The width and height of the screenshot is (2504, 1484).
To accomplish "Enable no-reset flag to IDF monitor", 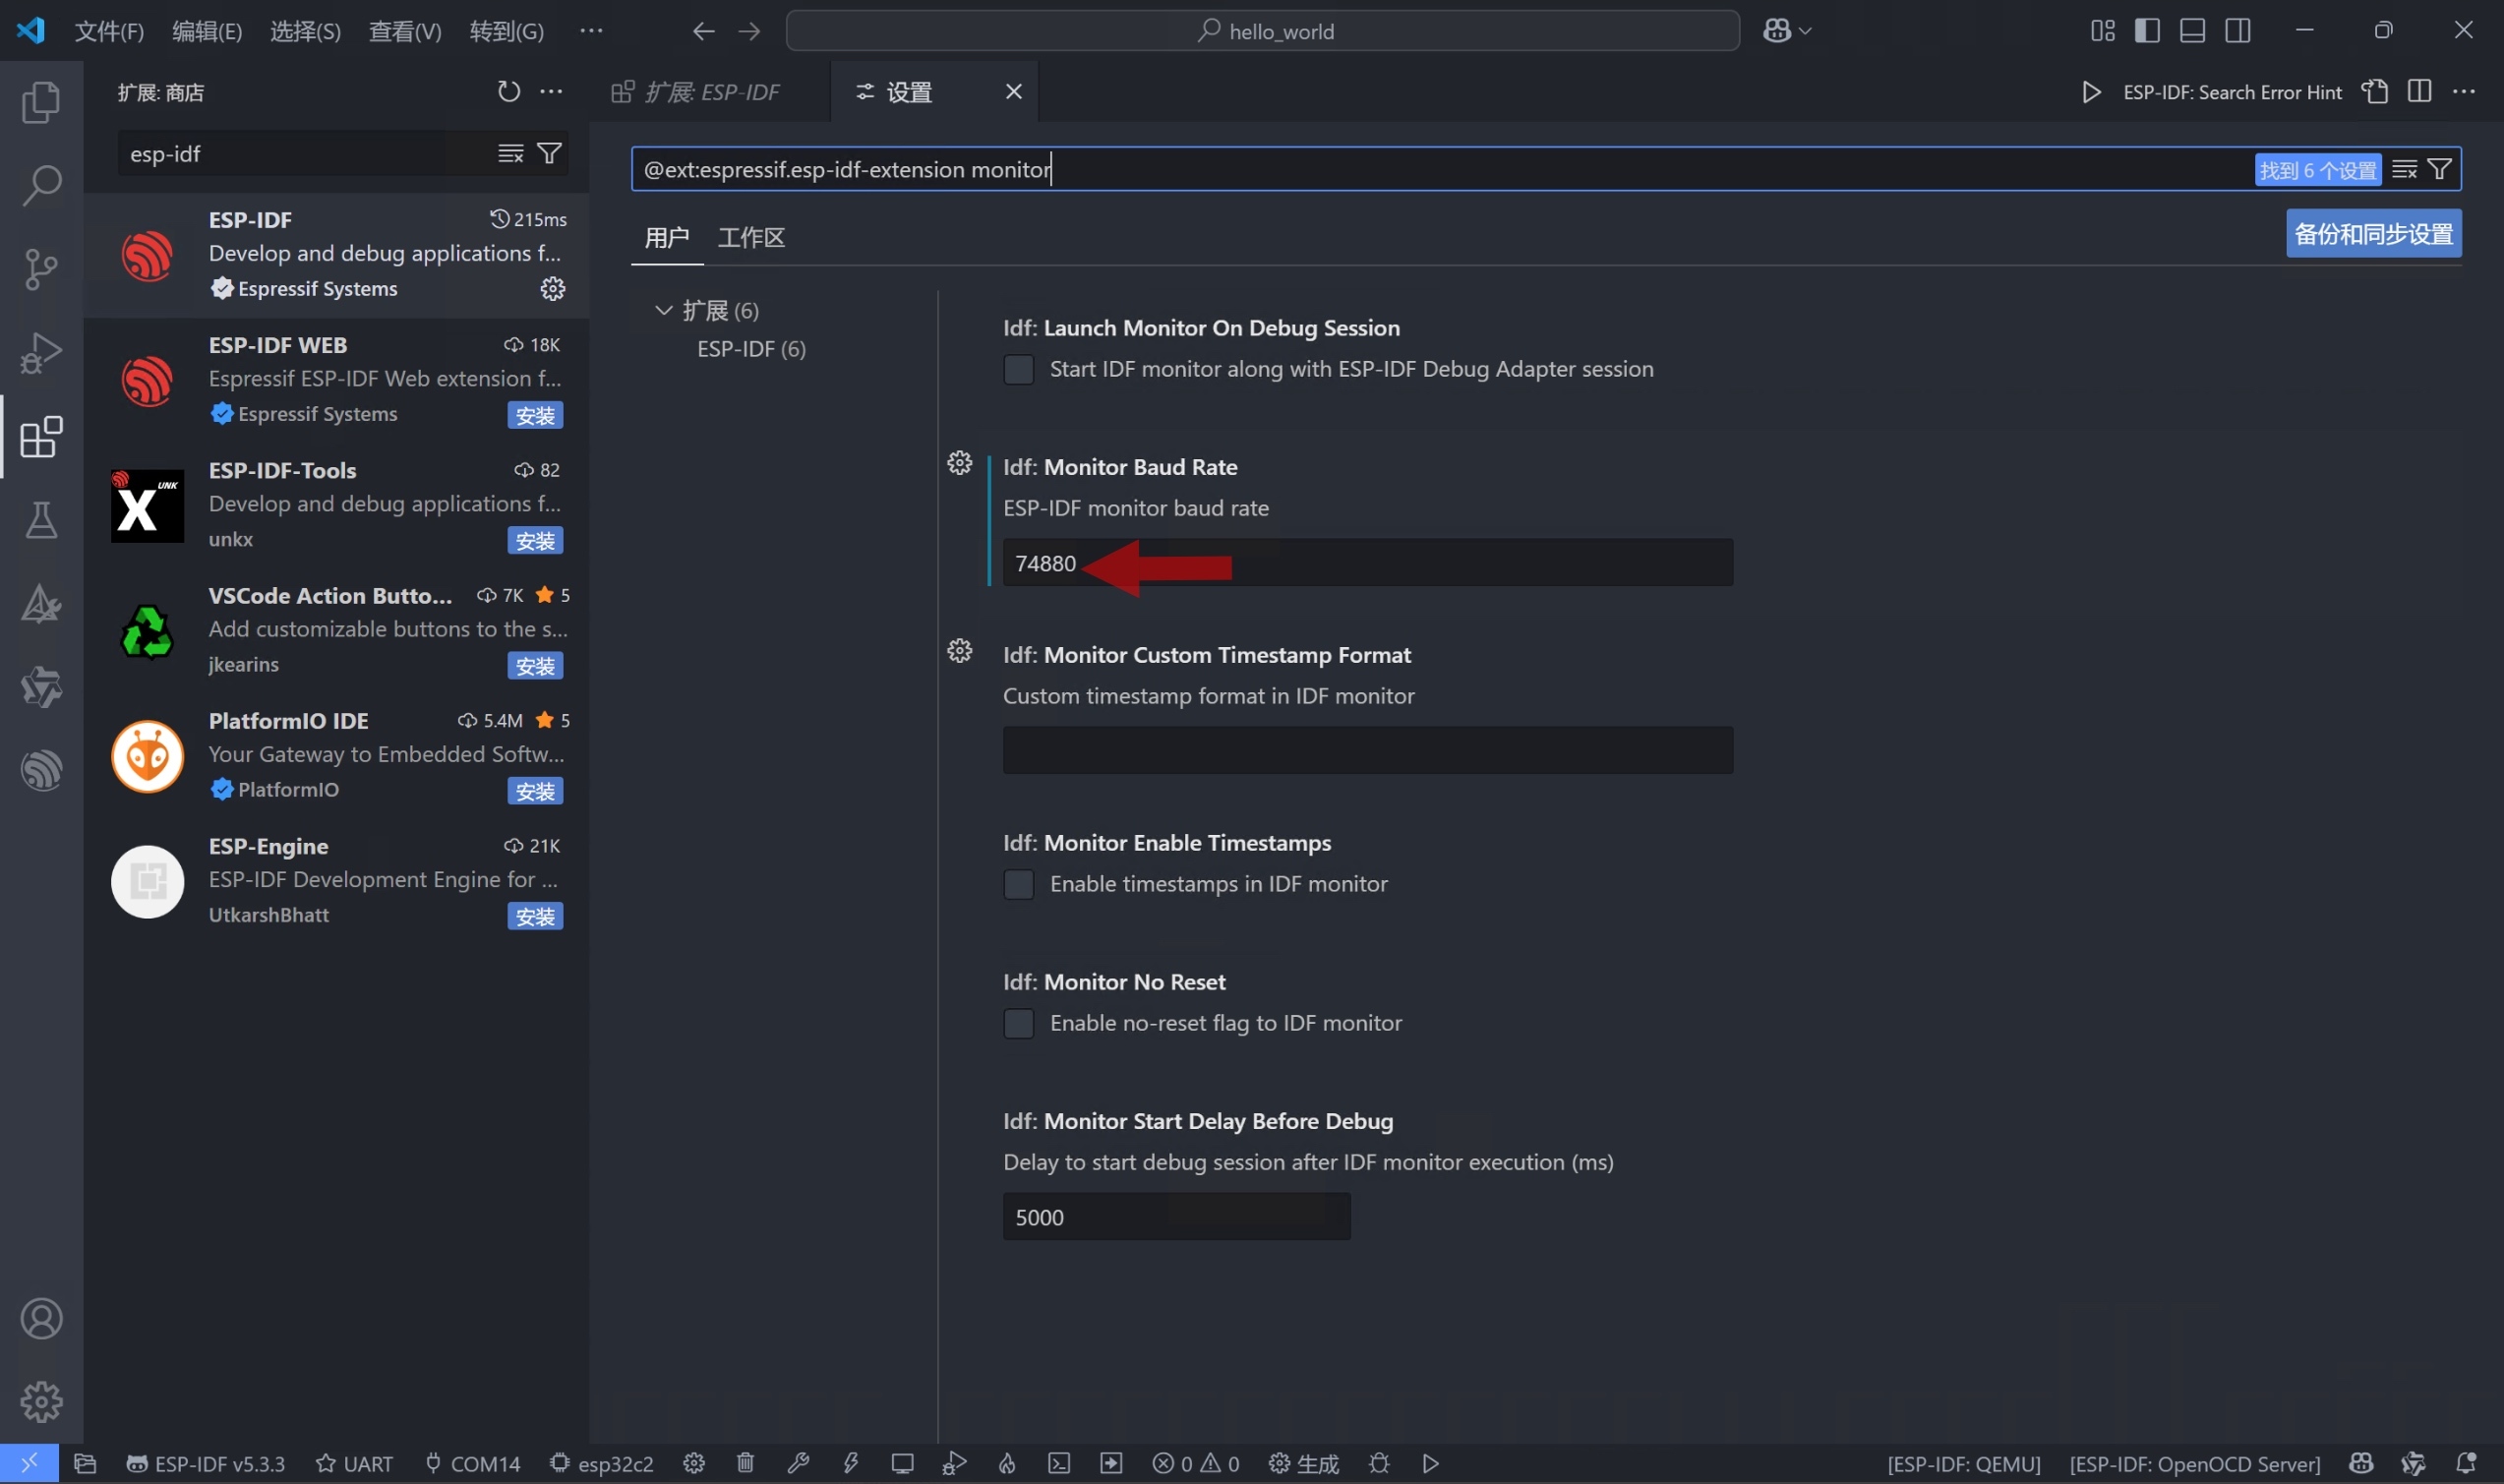I will [x=1018, y=1024].
